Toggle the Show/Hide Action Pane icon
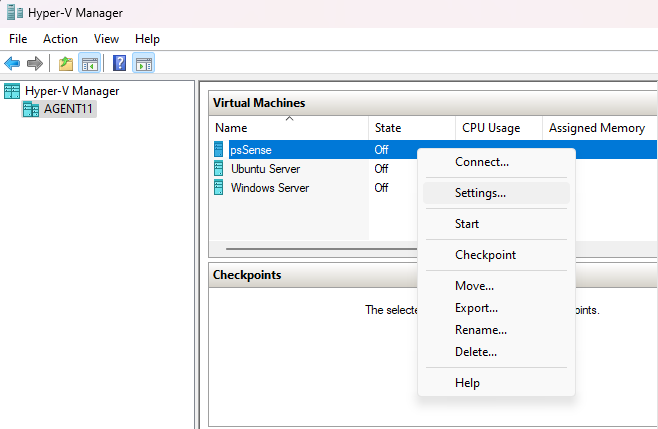 [x=143, y=64]
